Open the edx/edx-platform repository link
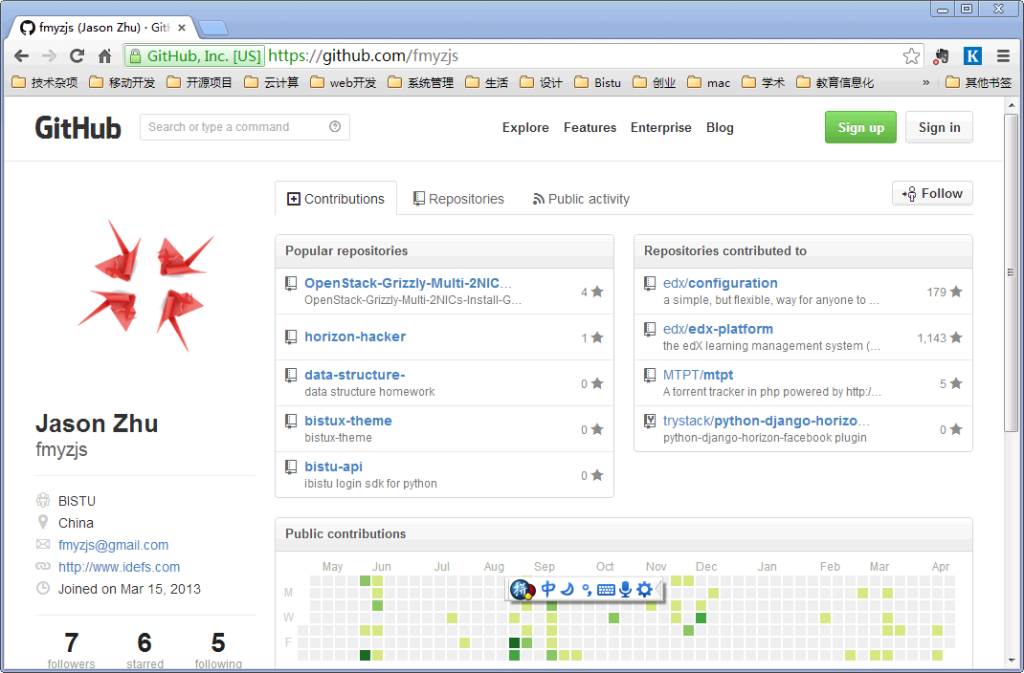The width and height of the screenshot is (1024, 673). (x=717, y=329)
